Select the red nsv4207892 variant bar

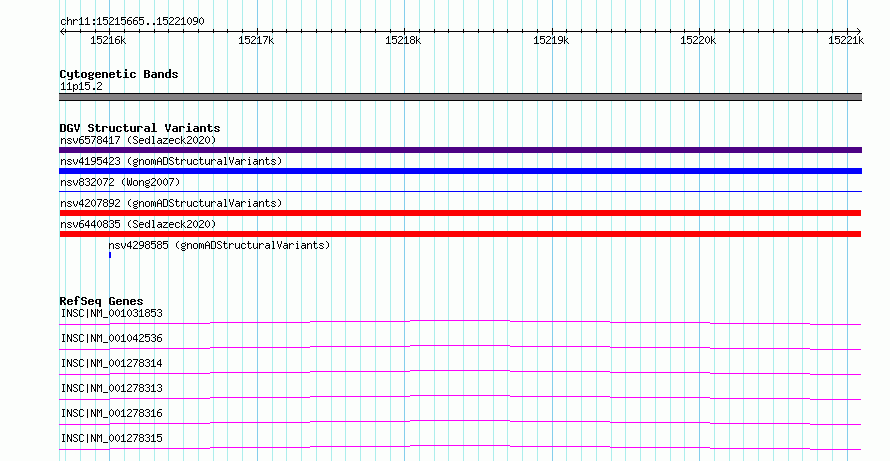[460, 213]
